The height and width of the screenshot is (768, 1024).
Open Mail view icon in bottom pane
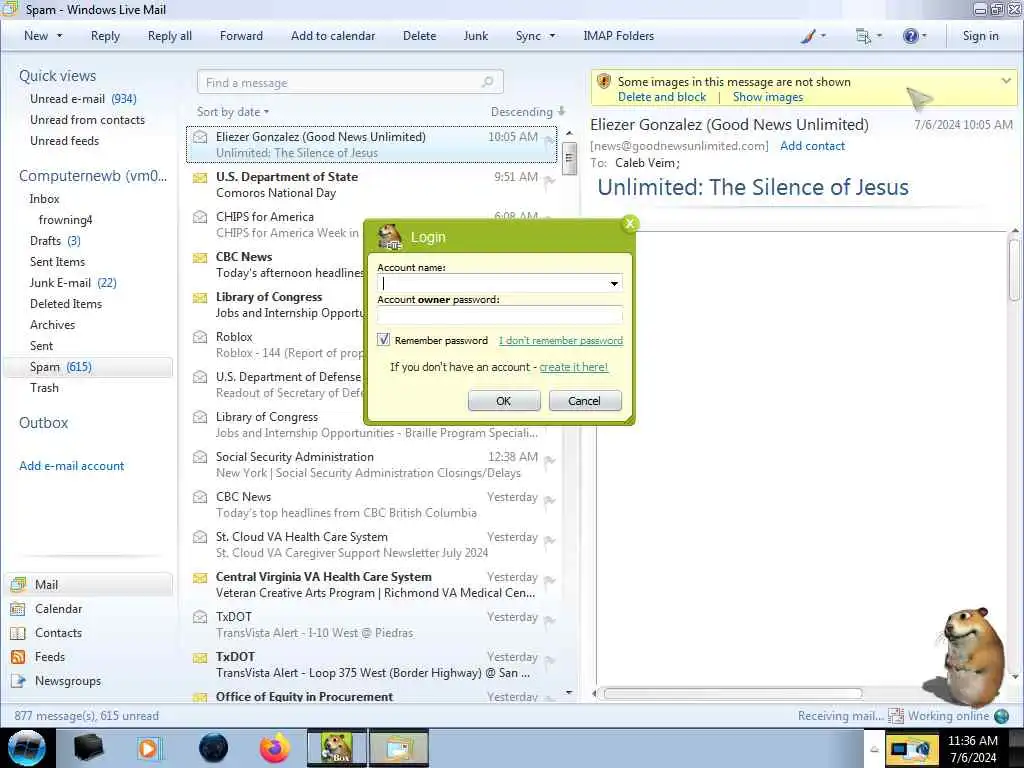click(18, 584)
